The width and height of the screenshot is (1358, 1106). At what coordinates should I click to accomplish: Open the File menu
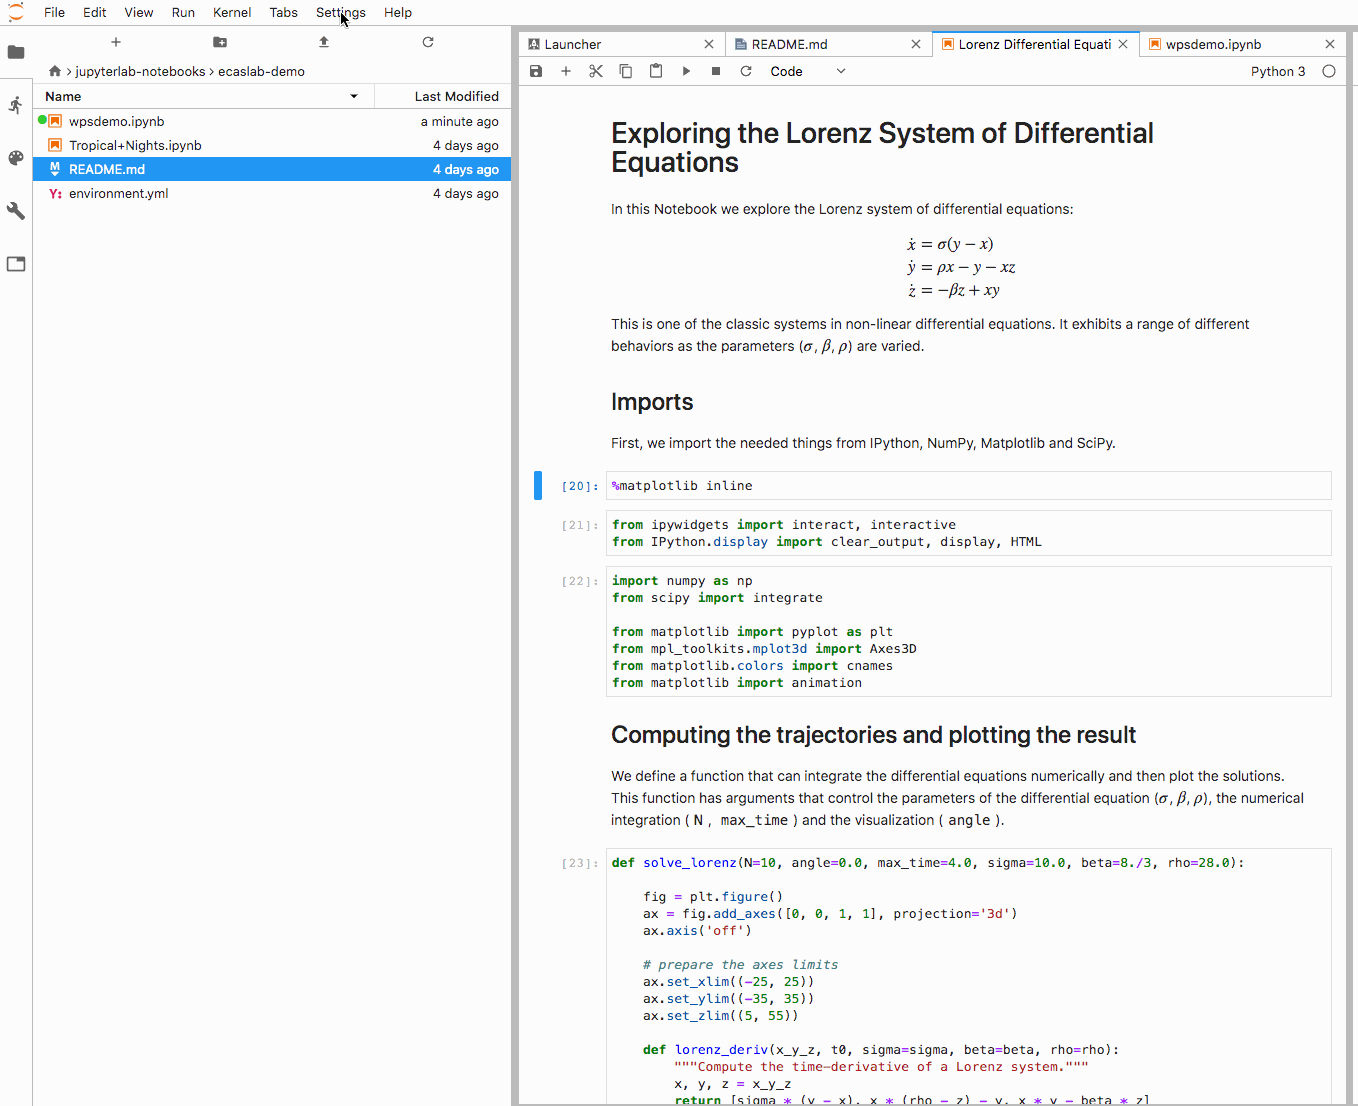(x=55, y=12)
